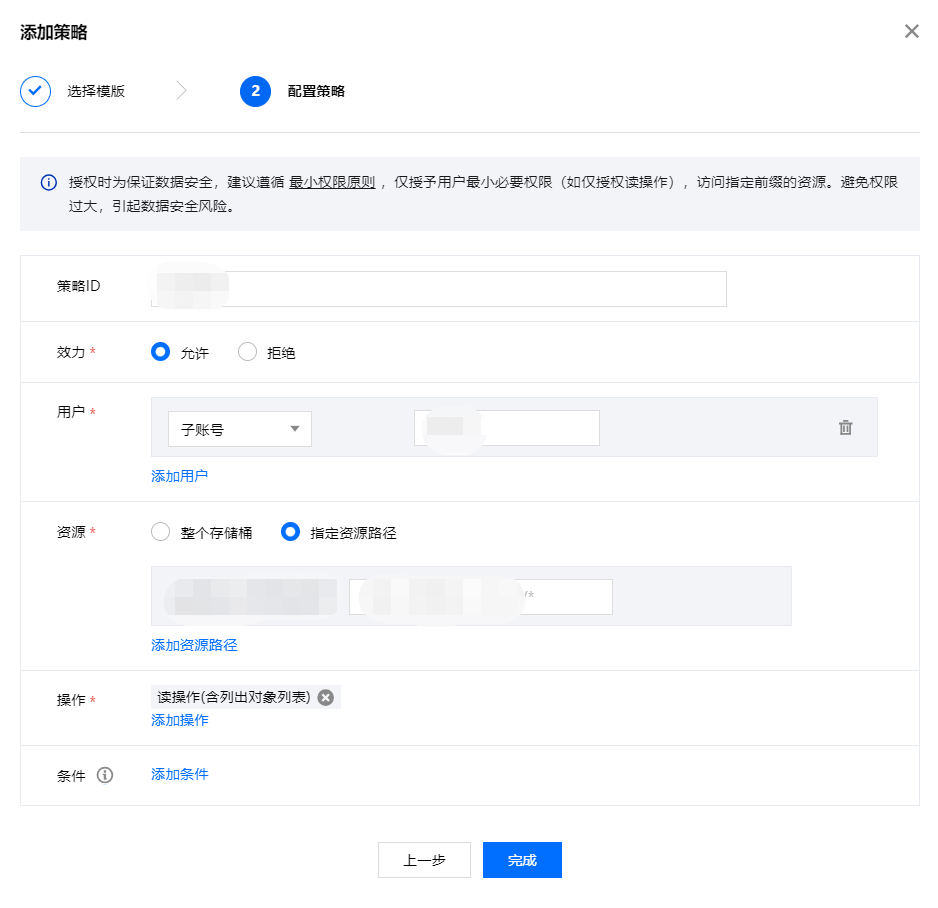938x908 pixels.
Task: Click the 添加资源路径 link
Action: coord(194,645)
